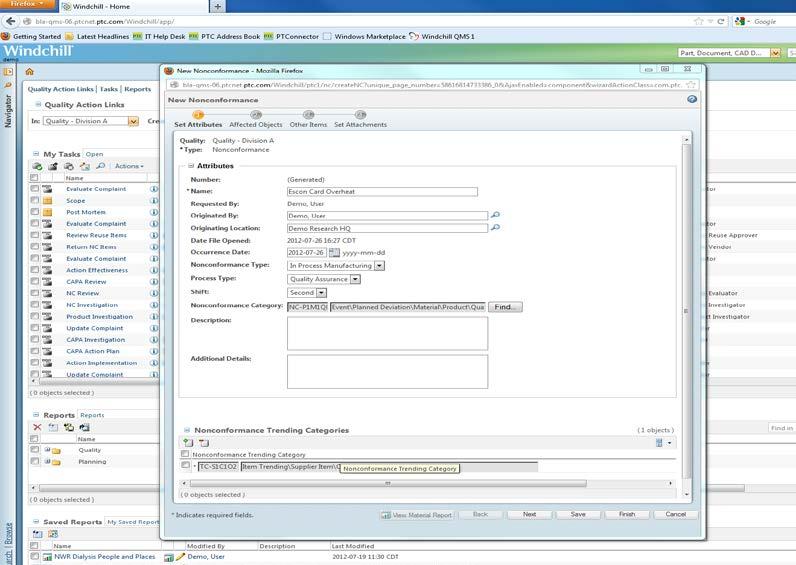The height and width of the screenshot is (565, 796).
Task: Click the second icon under Saved Reports
Action: tap(53, 534)
